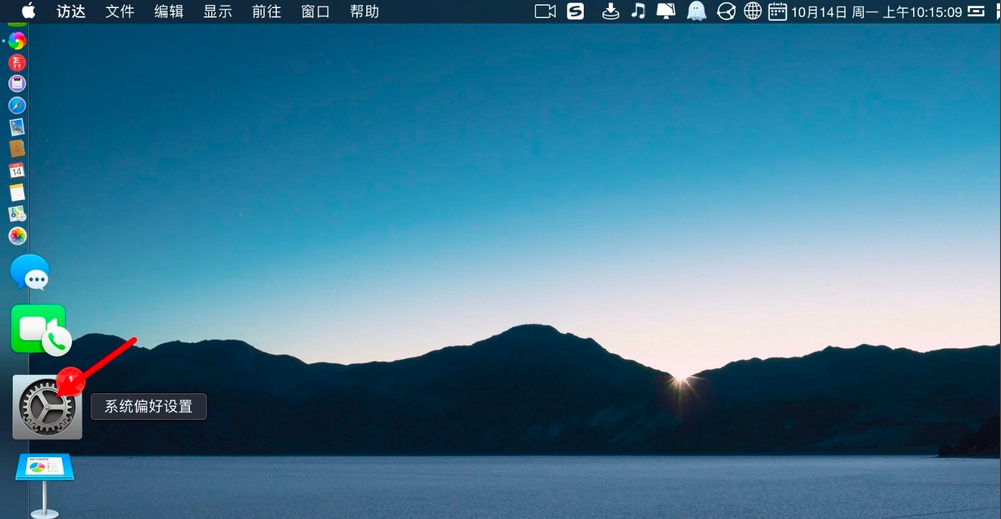This screenshot has height=519, width=1001.
Task: Open the 编辑 menu
Action: pos(169,11)
